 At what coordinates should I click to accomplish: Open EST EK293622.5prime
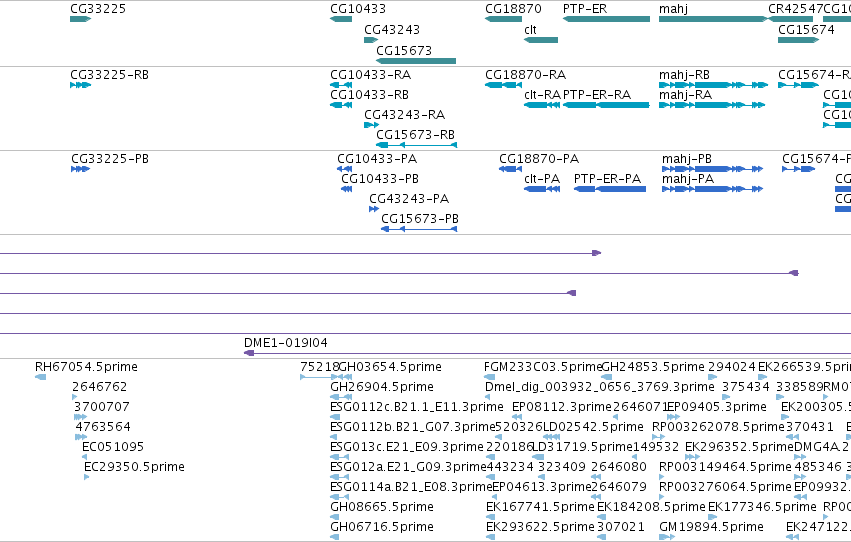click(540, 527)
